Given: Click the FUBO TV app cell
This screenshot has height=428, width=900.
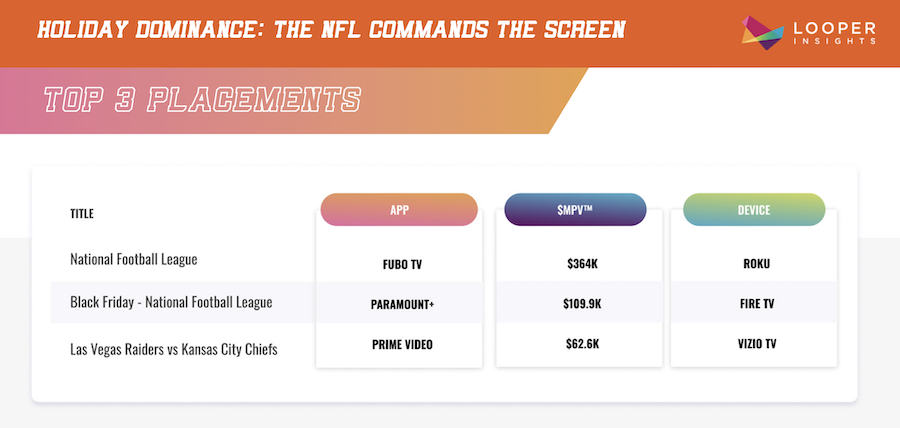Looking at the screenshot, I should click(398, 266).
